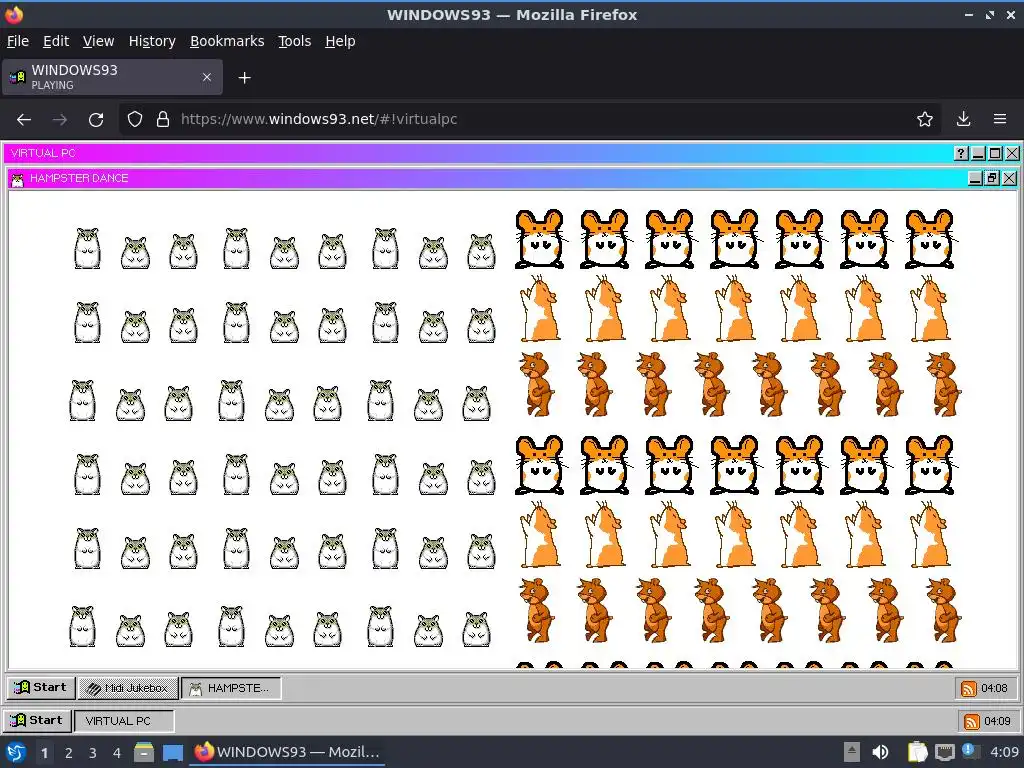Click the show desktop panel icon

[x=172, y=752]
